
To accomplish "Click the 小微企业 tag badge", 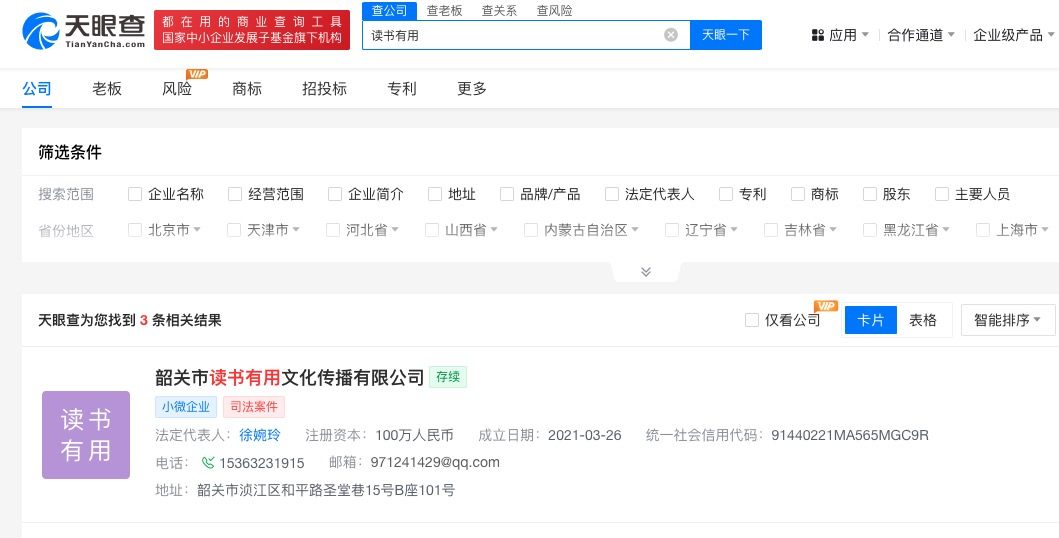I will [186, 407].
